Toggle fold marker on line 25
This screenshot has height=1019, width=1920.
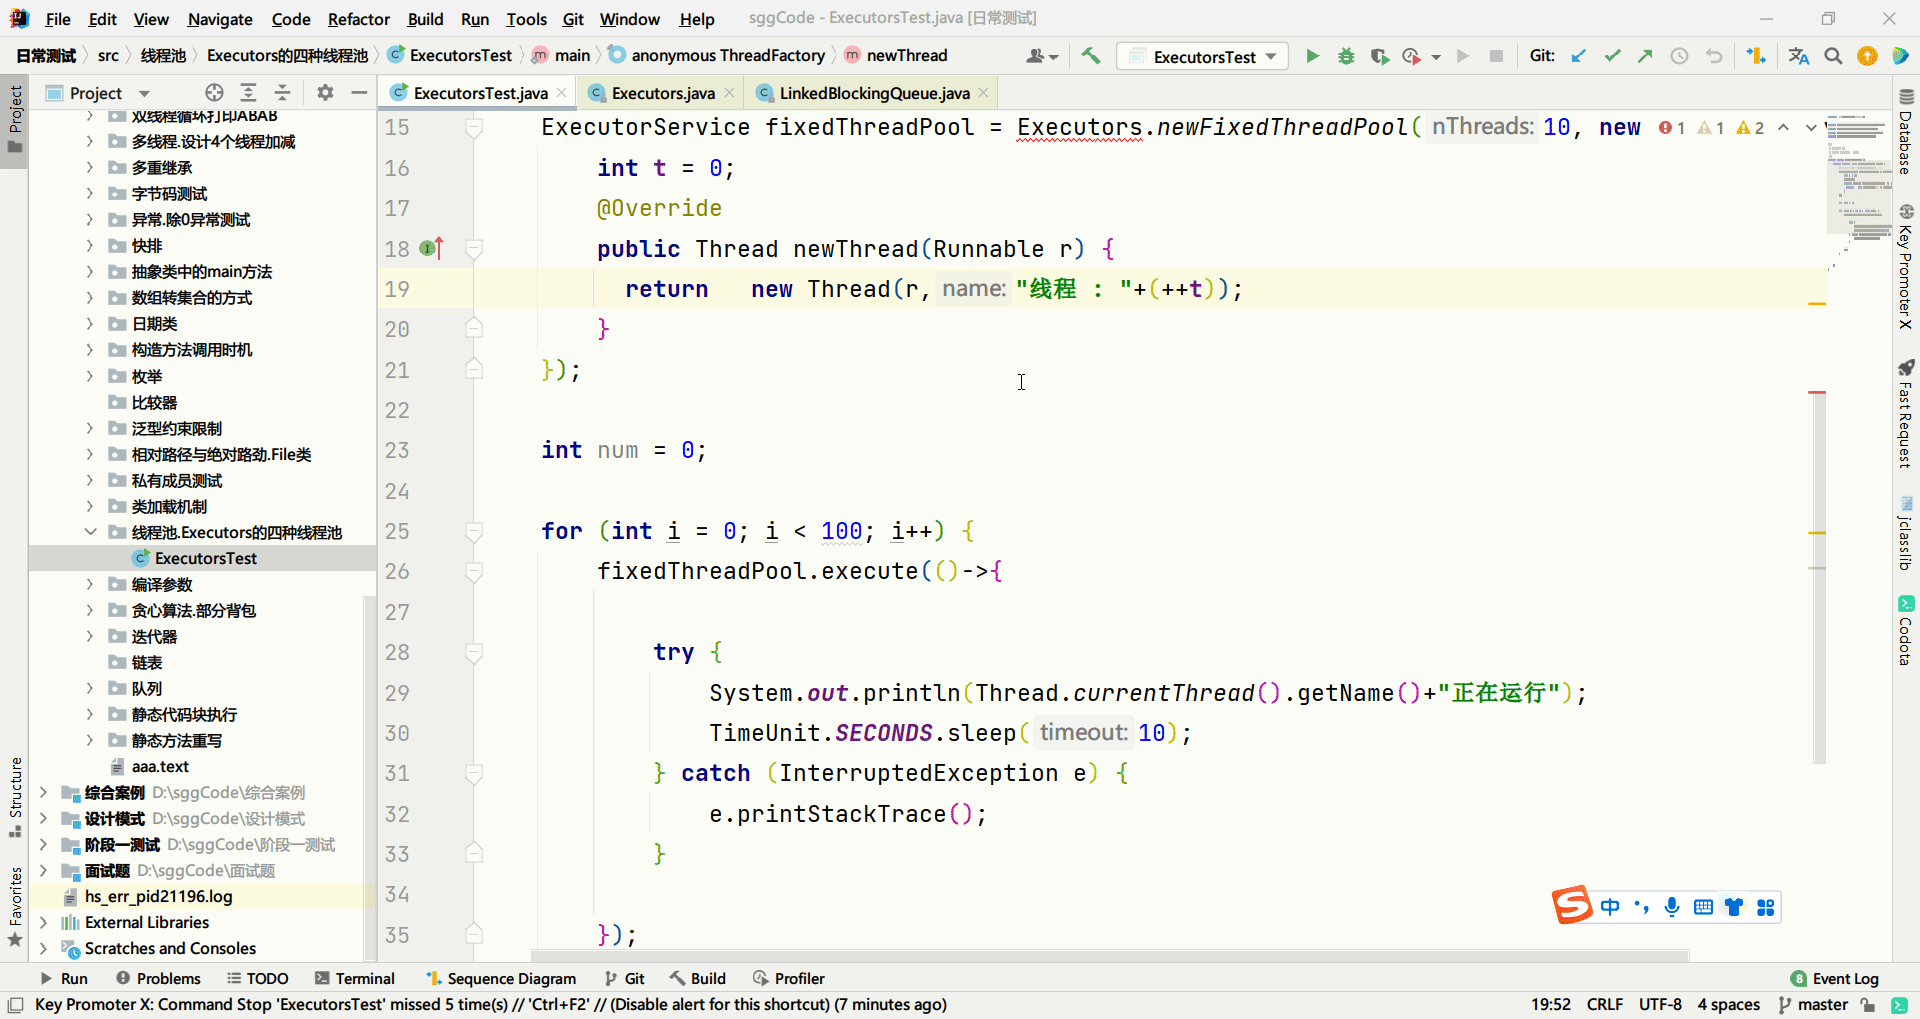coord(474,531)
